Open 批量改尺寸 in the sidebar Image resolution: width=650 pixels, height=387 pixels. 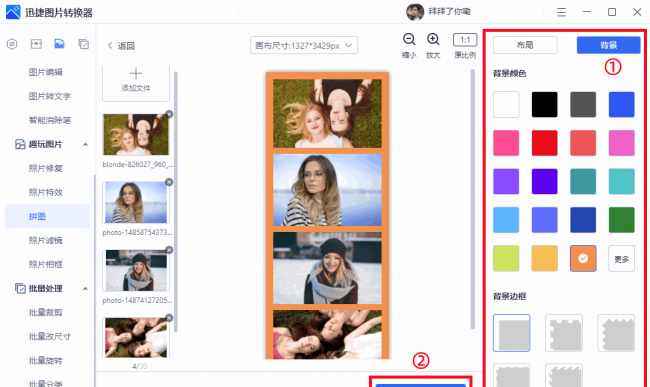50,336
